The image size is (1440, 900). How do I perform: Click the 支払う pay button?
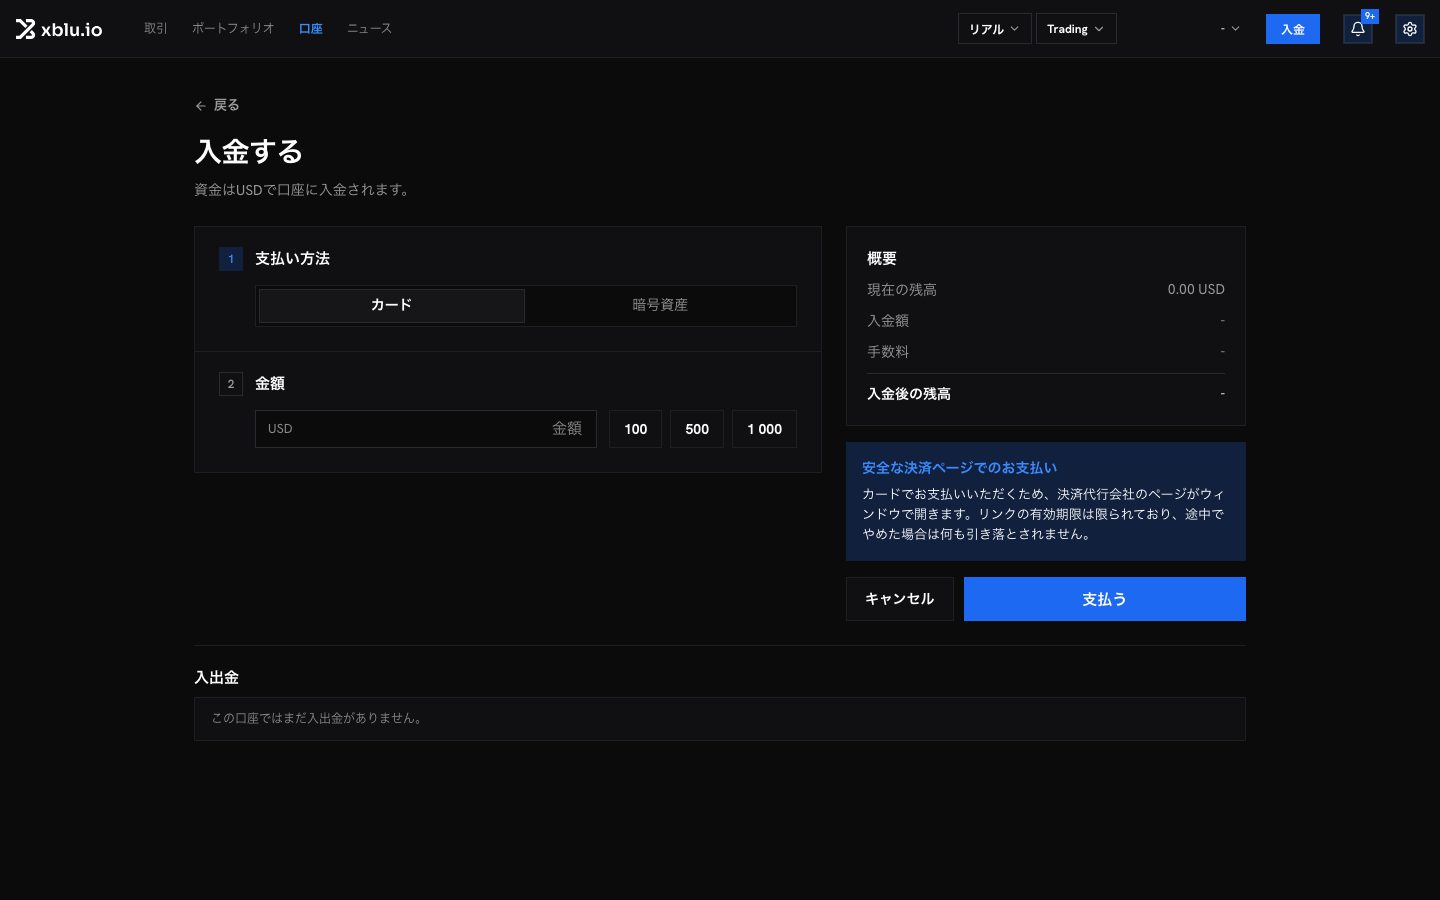click(1105, 599)
